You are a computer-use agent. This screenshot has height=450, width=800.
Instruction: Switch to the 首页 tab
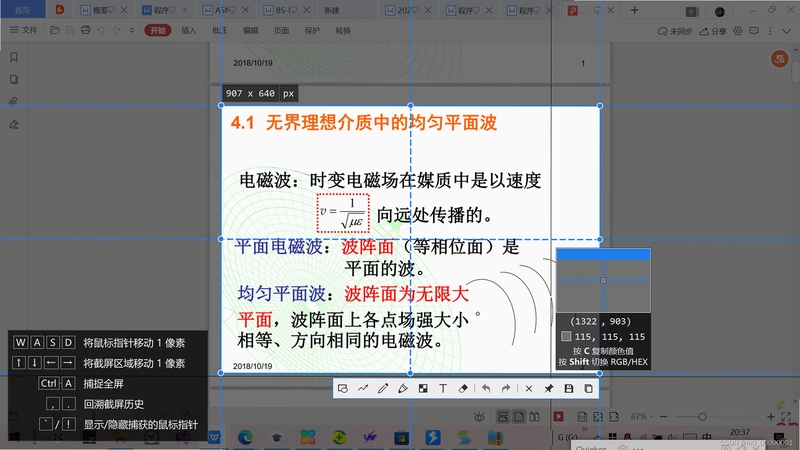point(22,10)
